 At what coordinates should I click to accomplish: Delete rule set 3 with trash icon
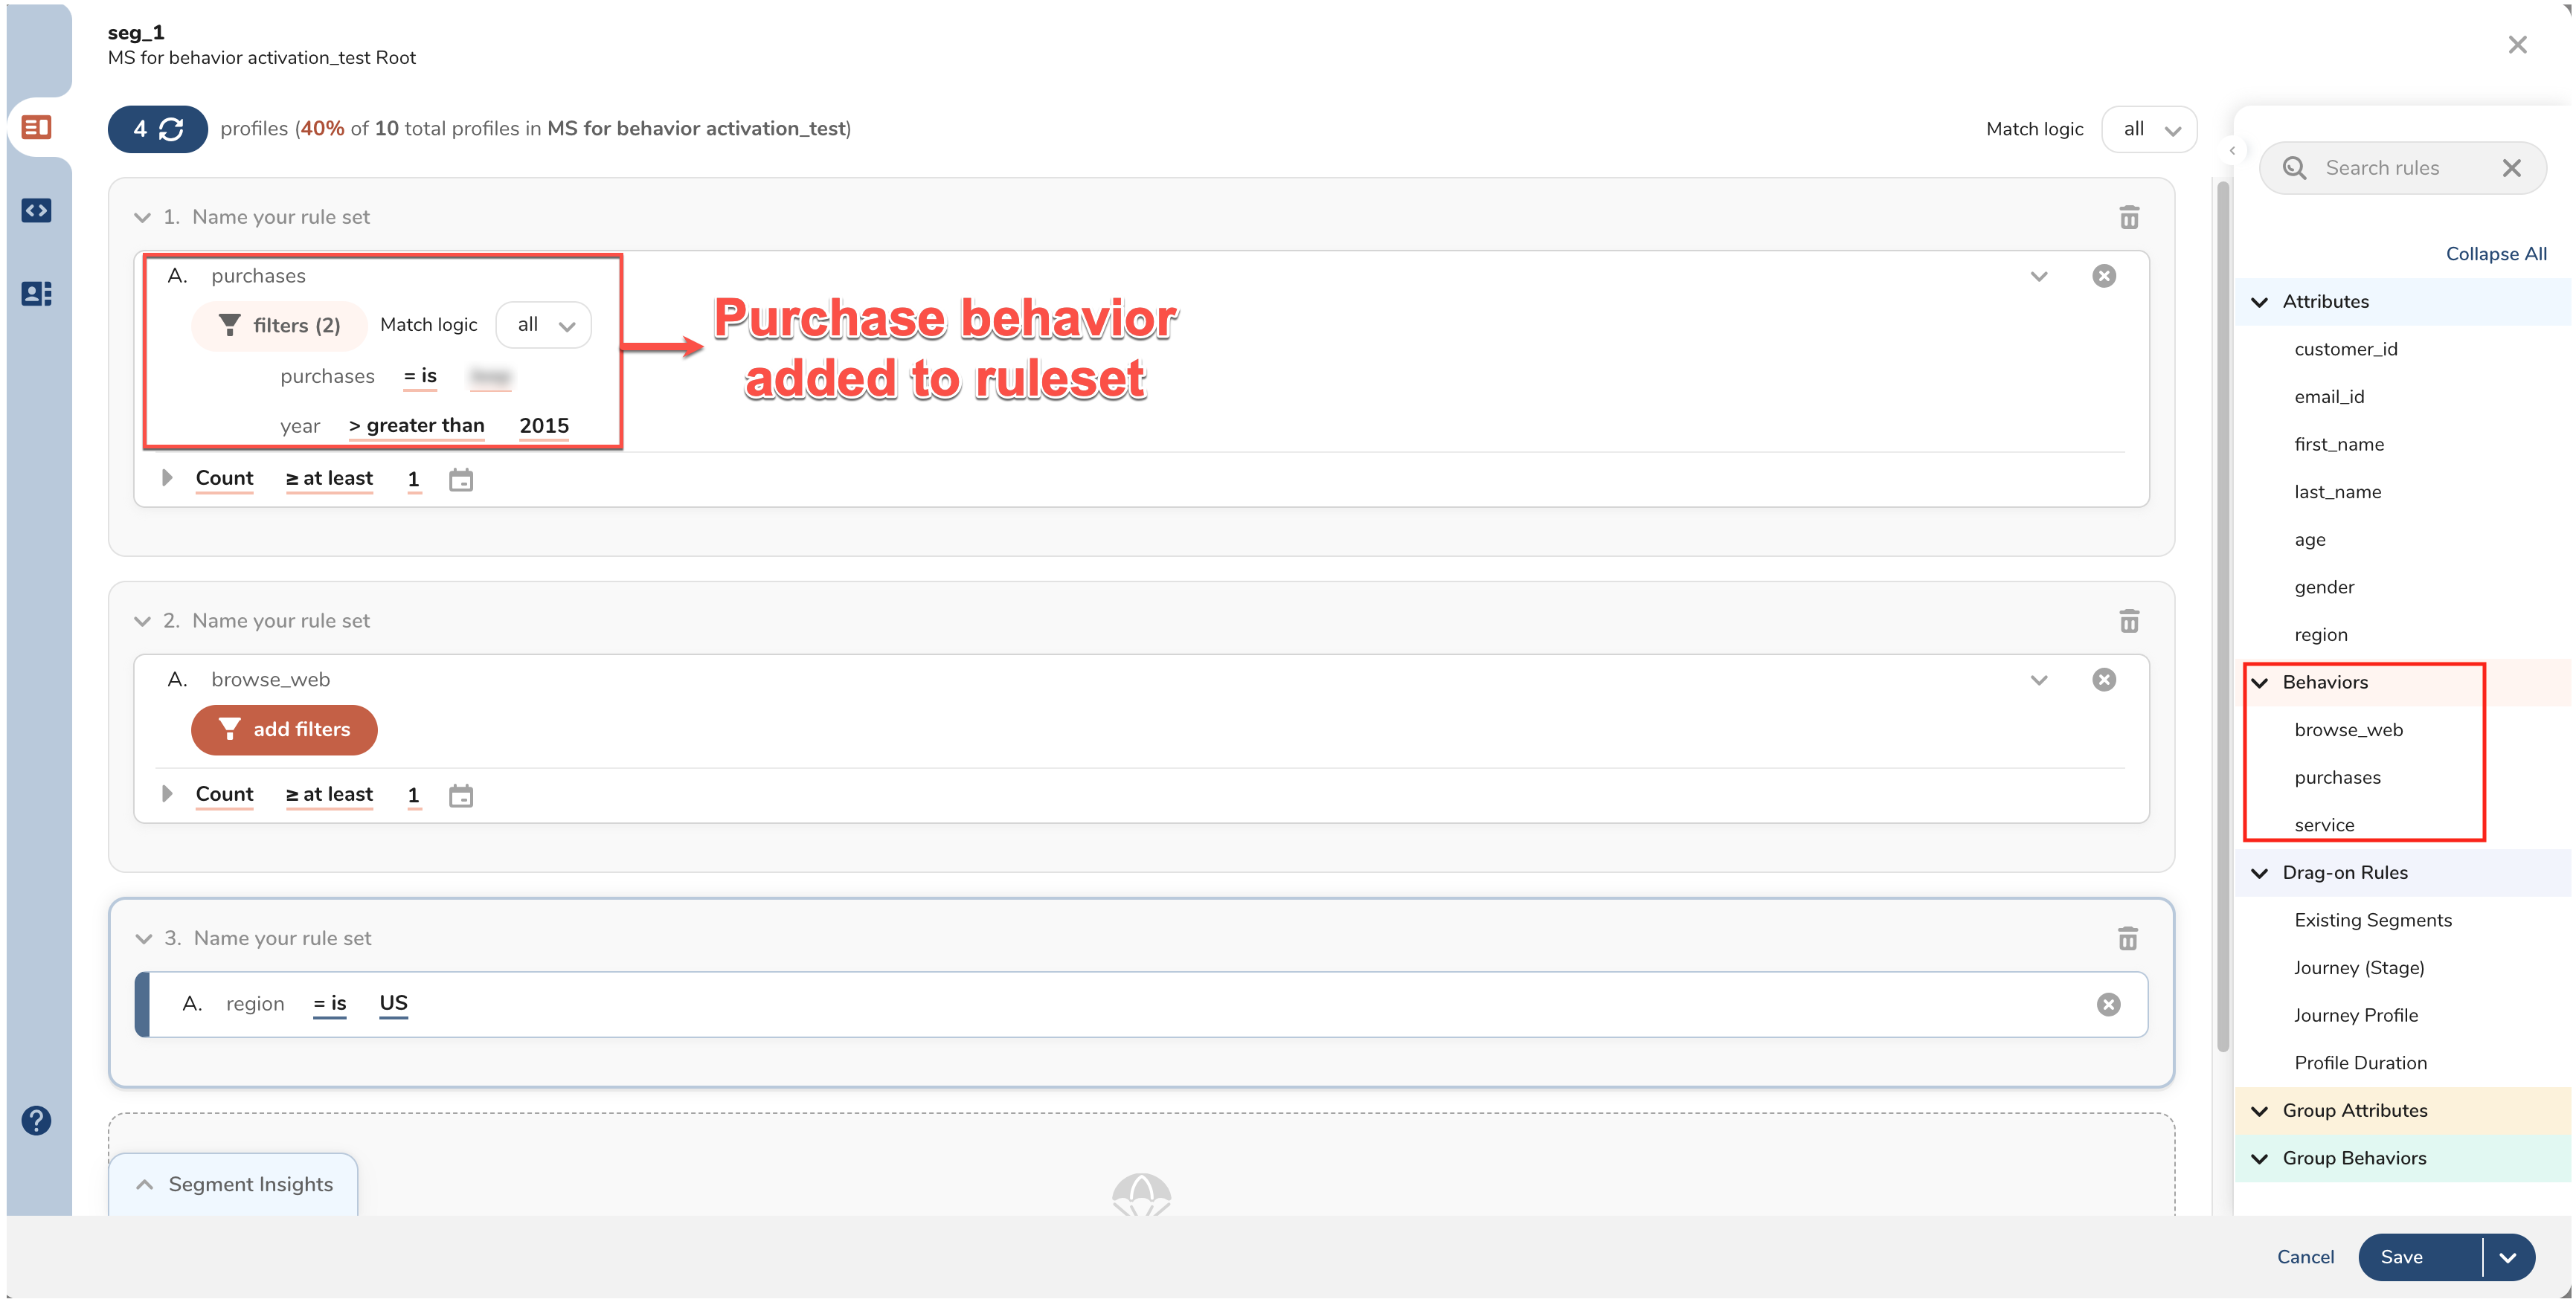2127,938
